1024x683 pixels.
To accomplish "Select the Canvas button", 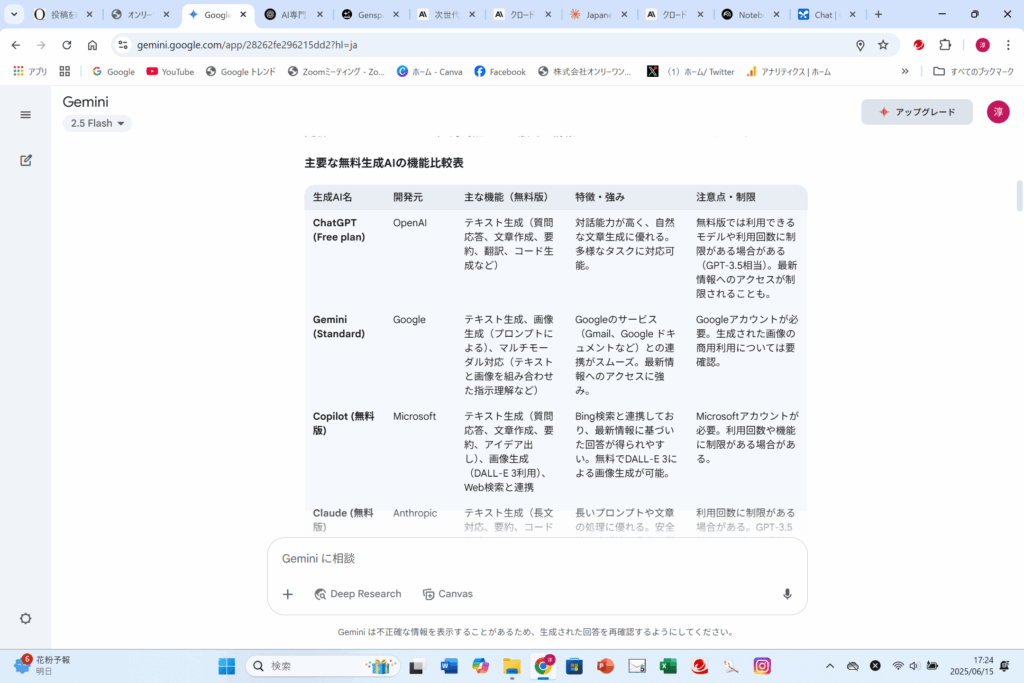I will click(x=448, y=594).
